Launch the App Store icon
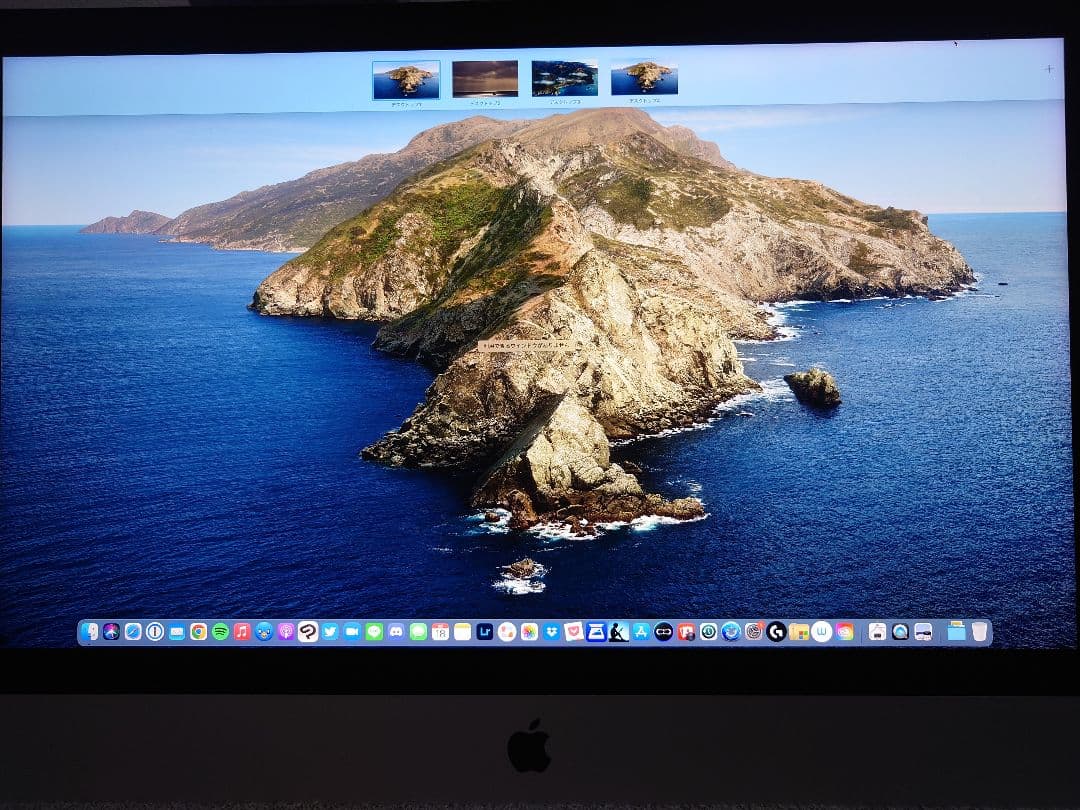The height and width of the screenshot is (810, 1080). pyautogui.click(x=641, y=632)
